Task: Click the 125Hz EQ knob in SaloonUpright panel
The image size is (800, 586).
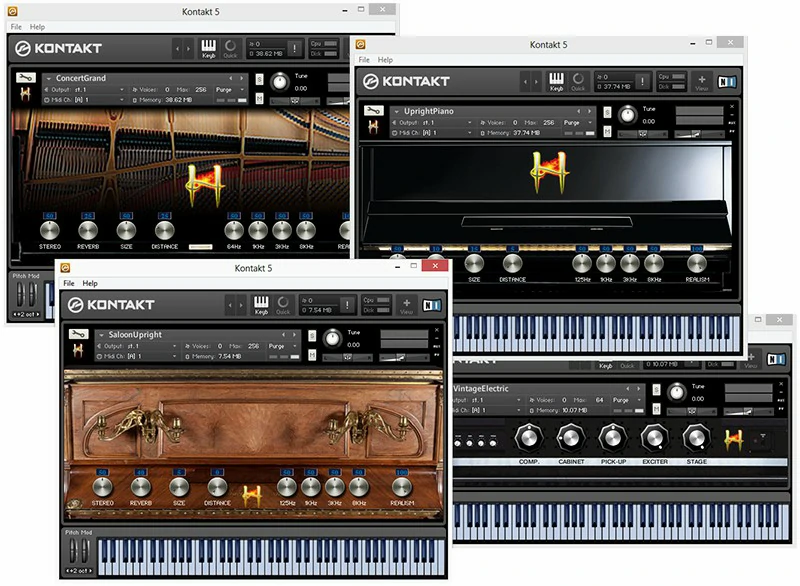Action: click(287, 487)
